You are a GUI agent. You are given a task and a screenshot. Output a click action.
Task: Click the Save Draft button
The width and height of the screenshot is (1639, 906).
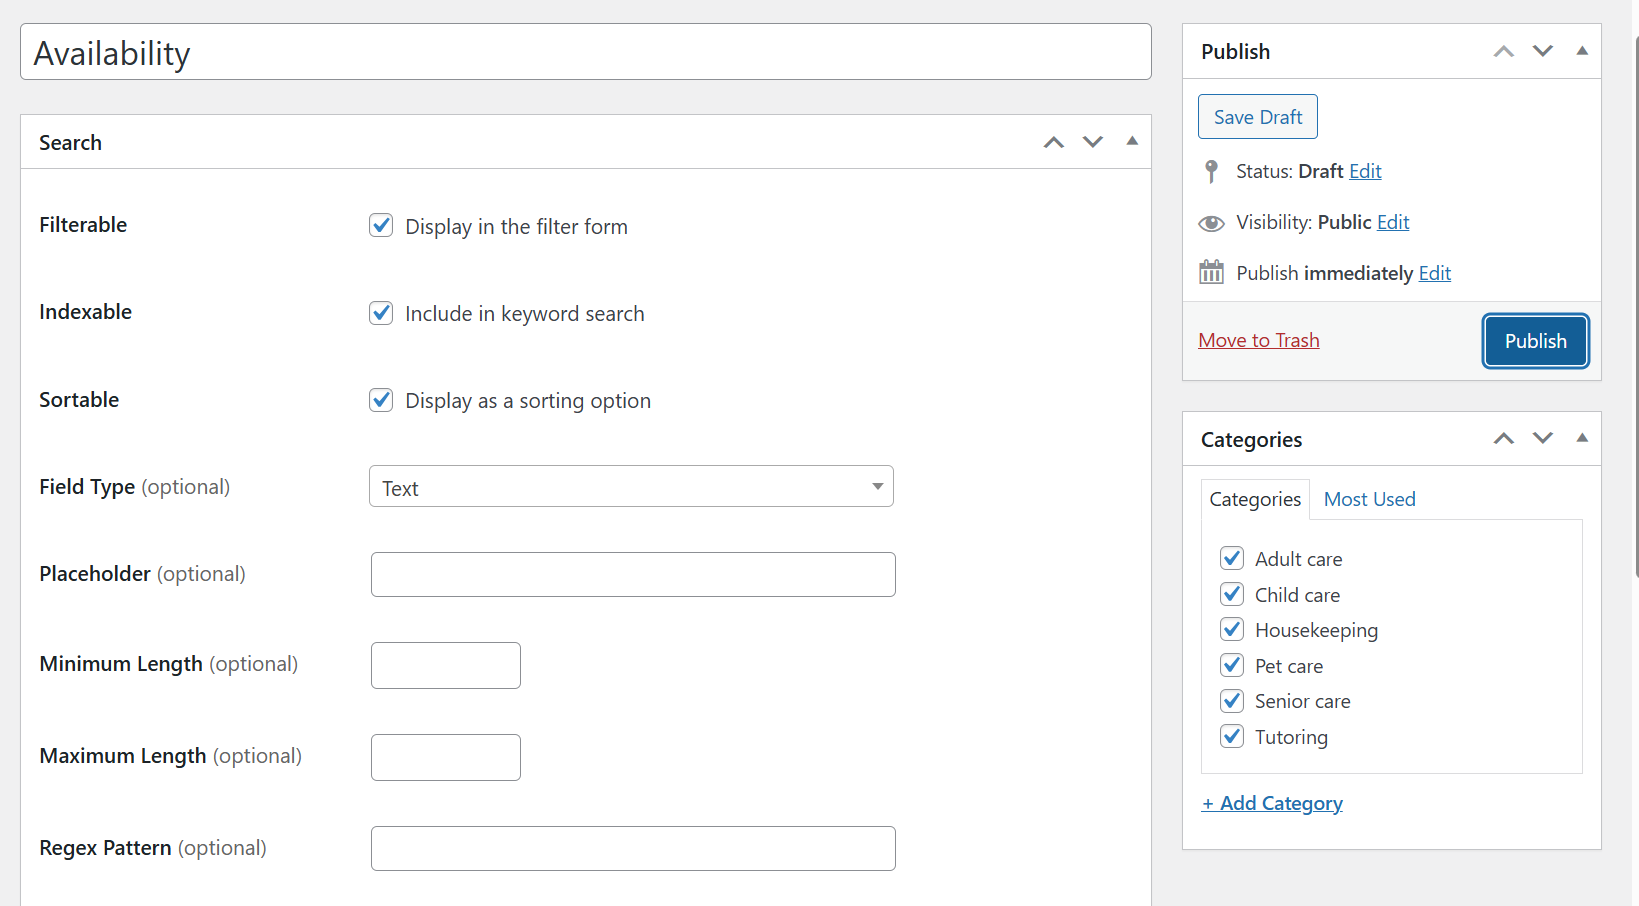[x=1257, y=117]
